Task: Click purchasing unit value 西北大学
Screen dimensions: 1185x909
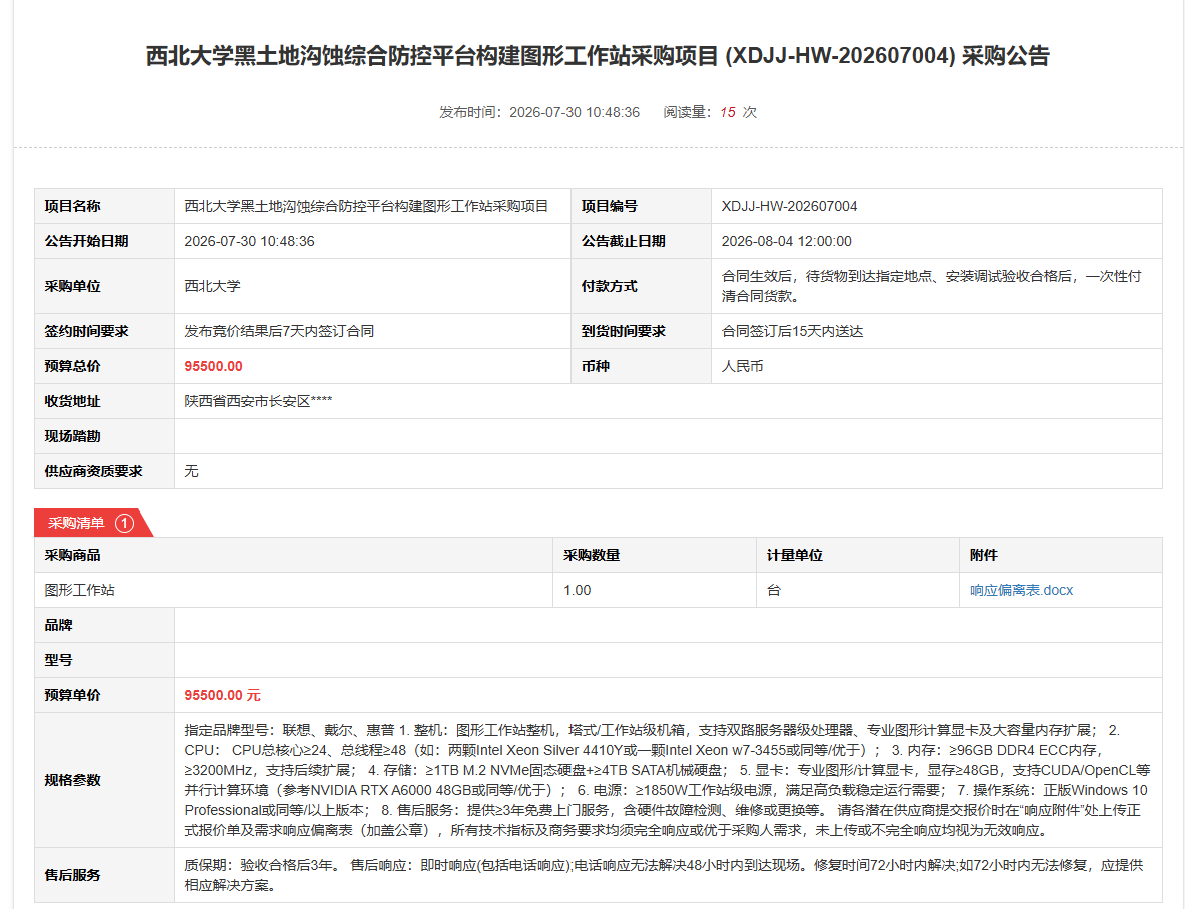Action: pos(212,286)
